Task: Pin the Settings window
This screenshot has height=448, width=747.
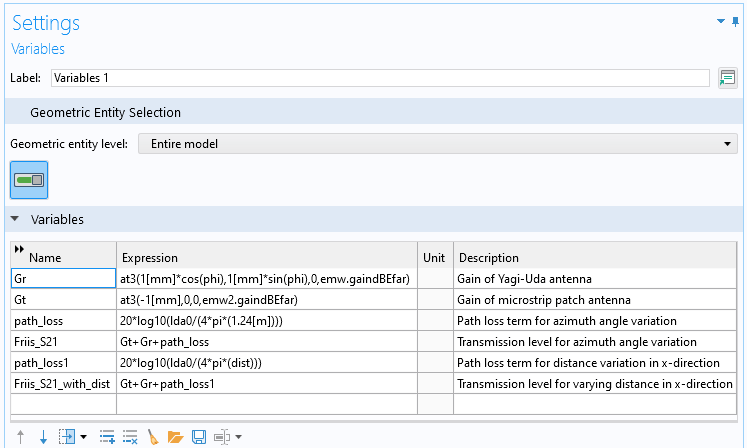Action: tap(736, 21)
